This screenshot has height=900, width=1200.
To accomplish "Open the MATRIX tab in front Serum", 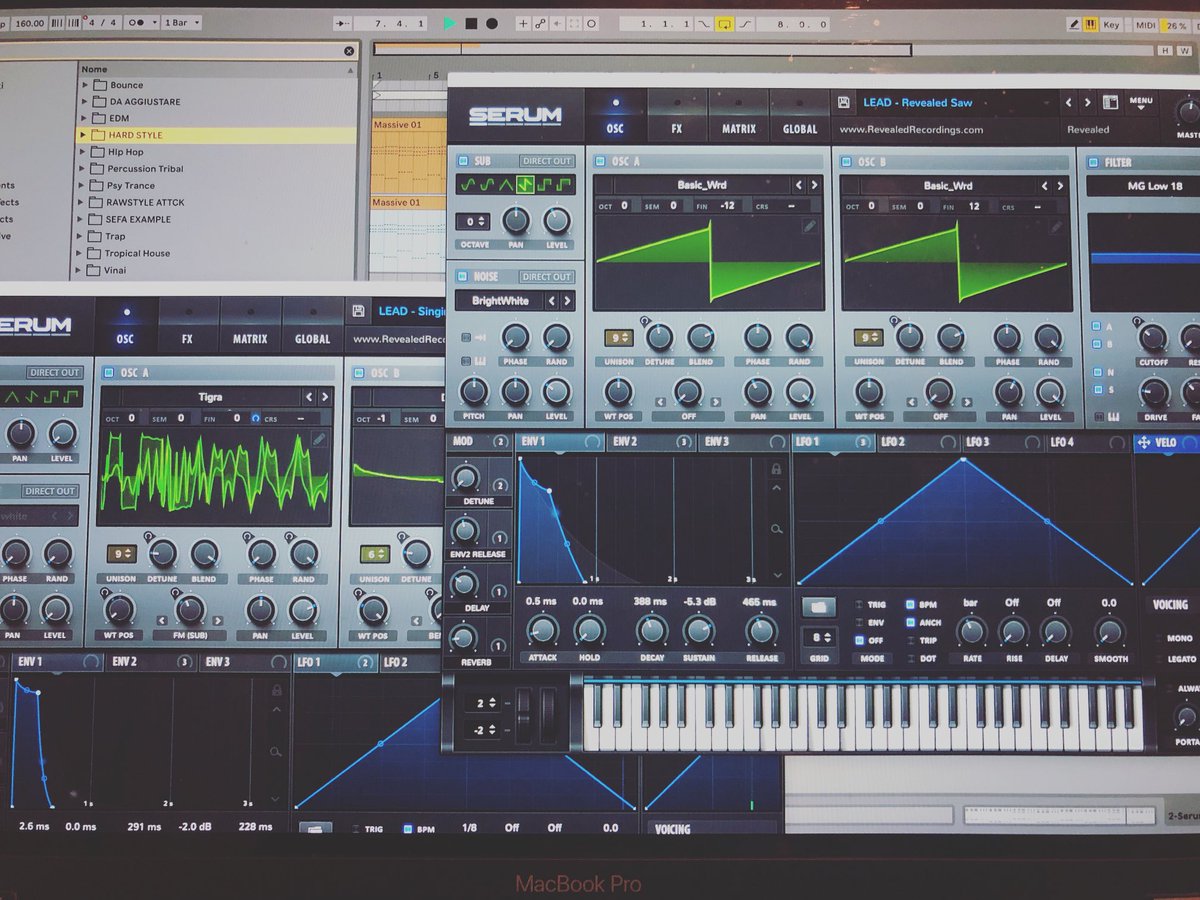I will [739, 116].
